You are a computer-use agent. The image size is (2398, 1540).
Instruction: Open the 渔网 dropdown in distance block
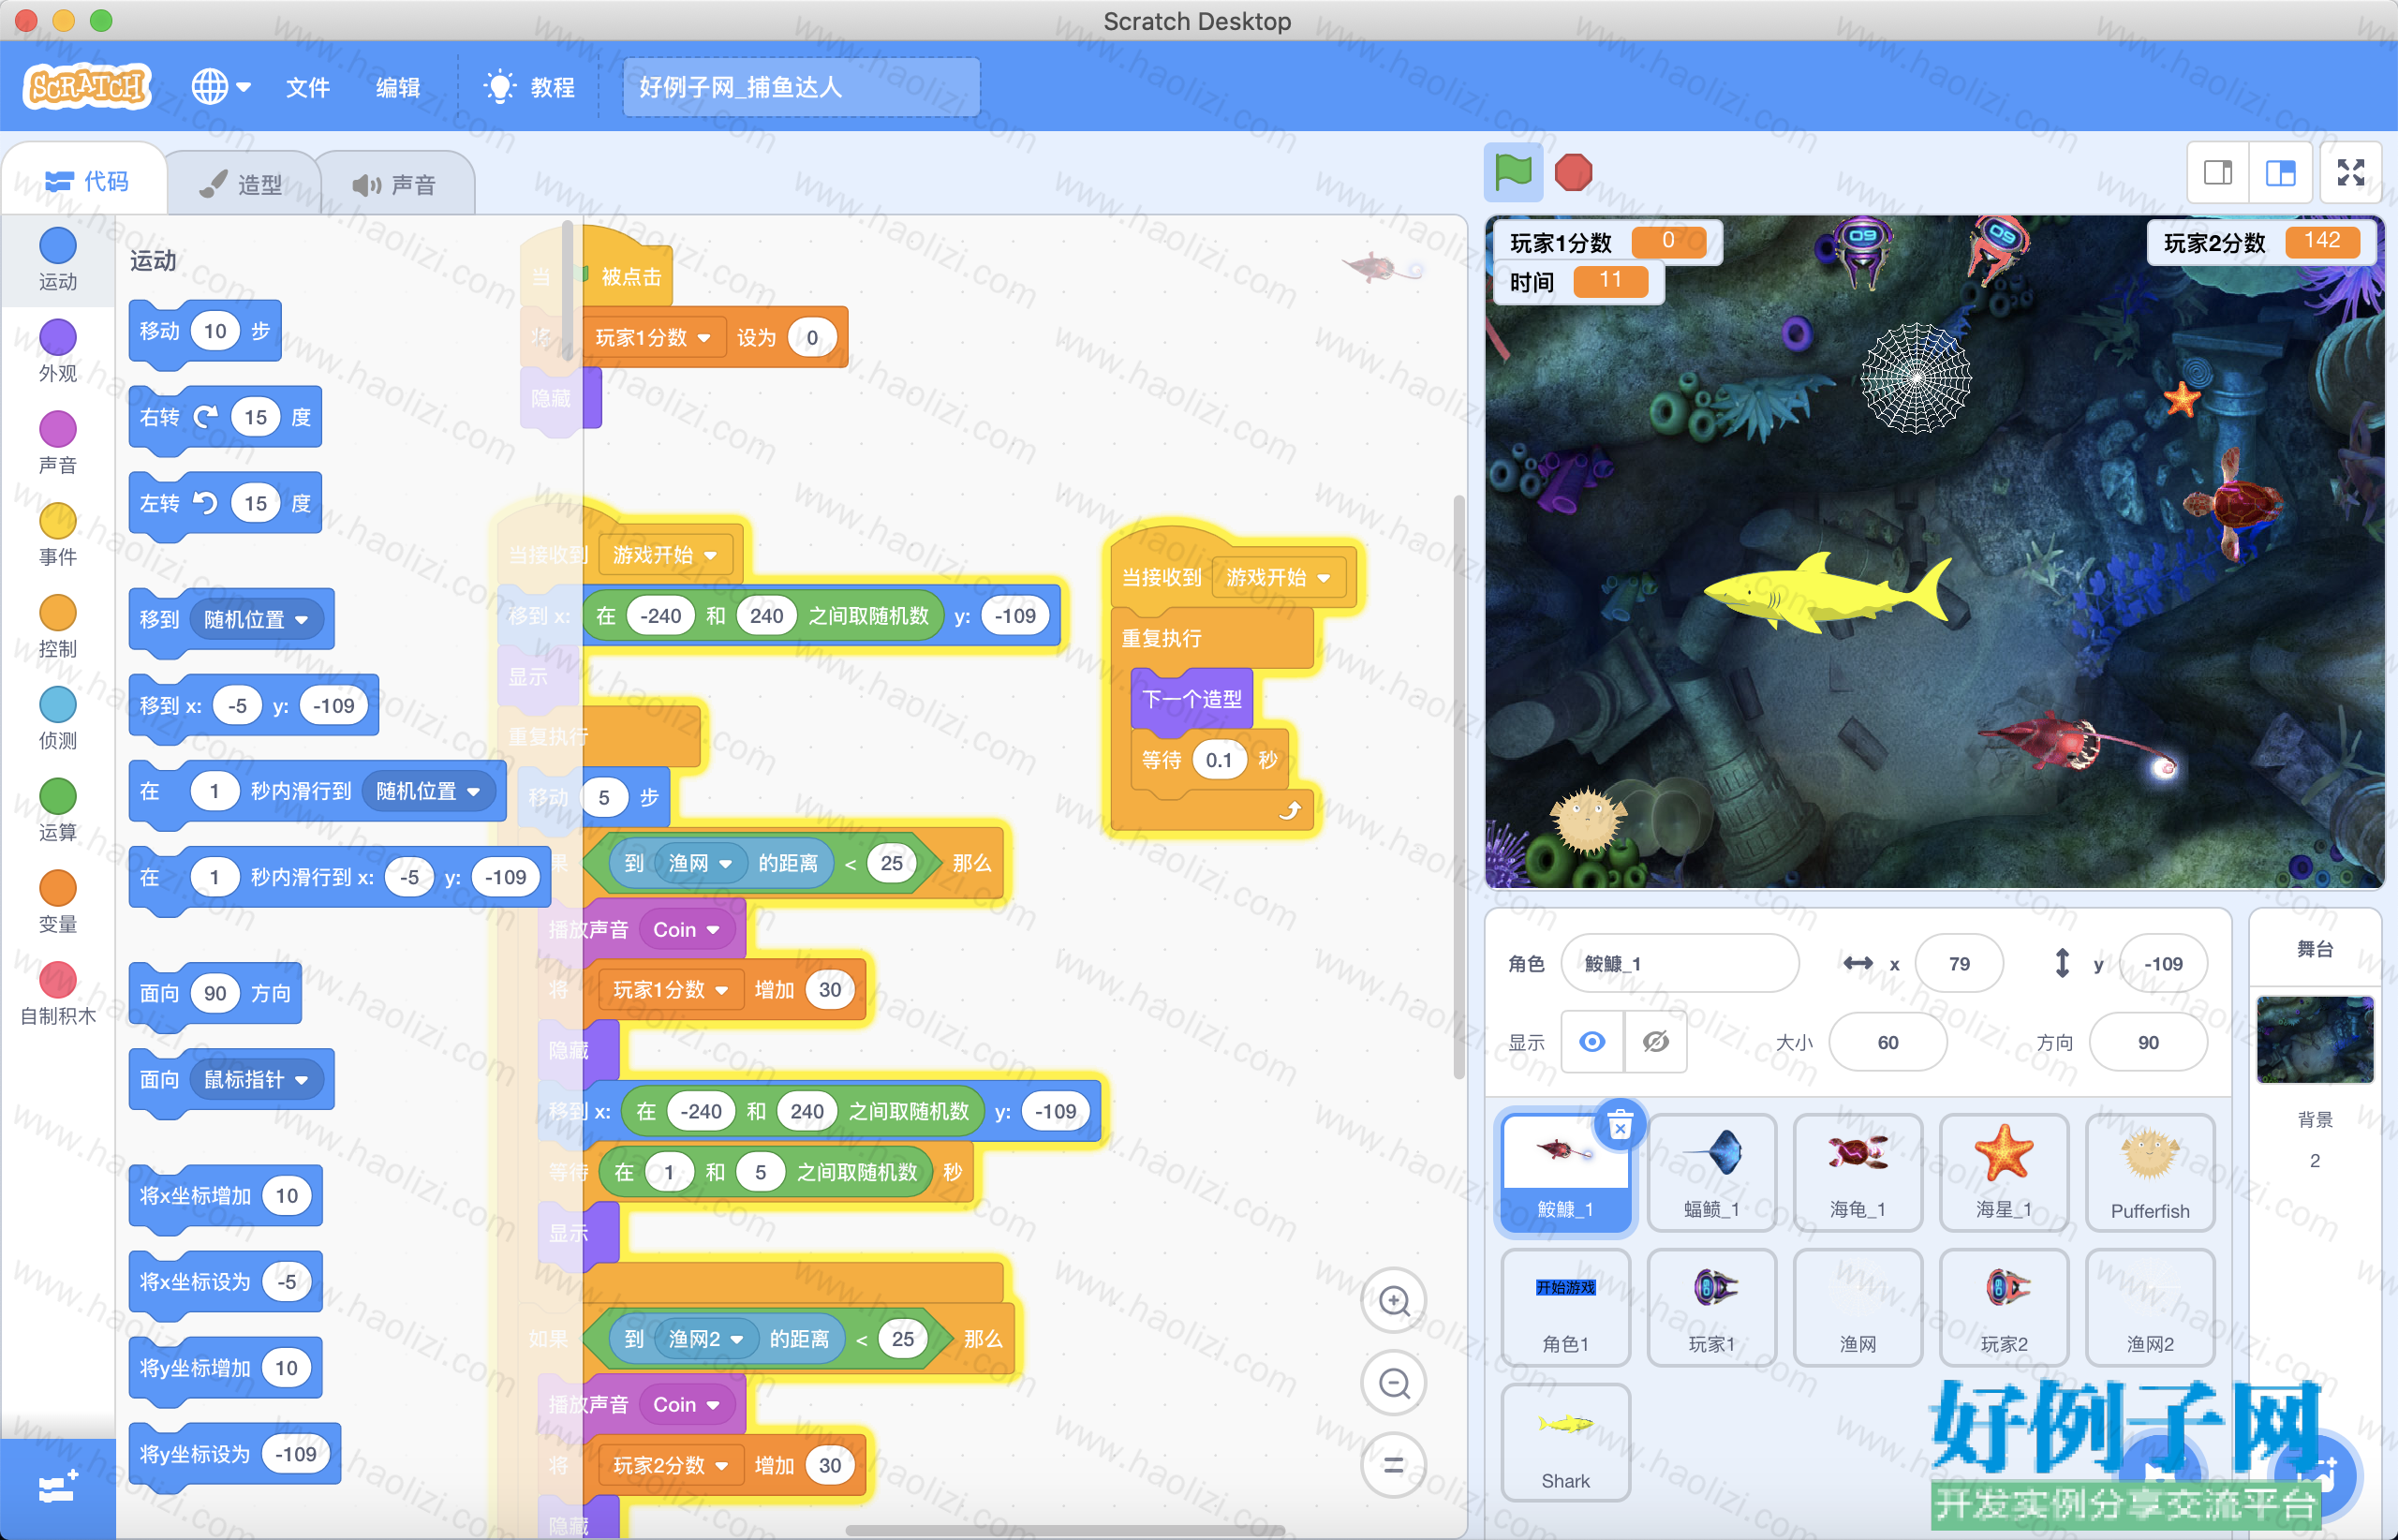(x=700, y=863)
